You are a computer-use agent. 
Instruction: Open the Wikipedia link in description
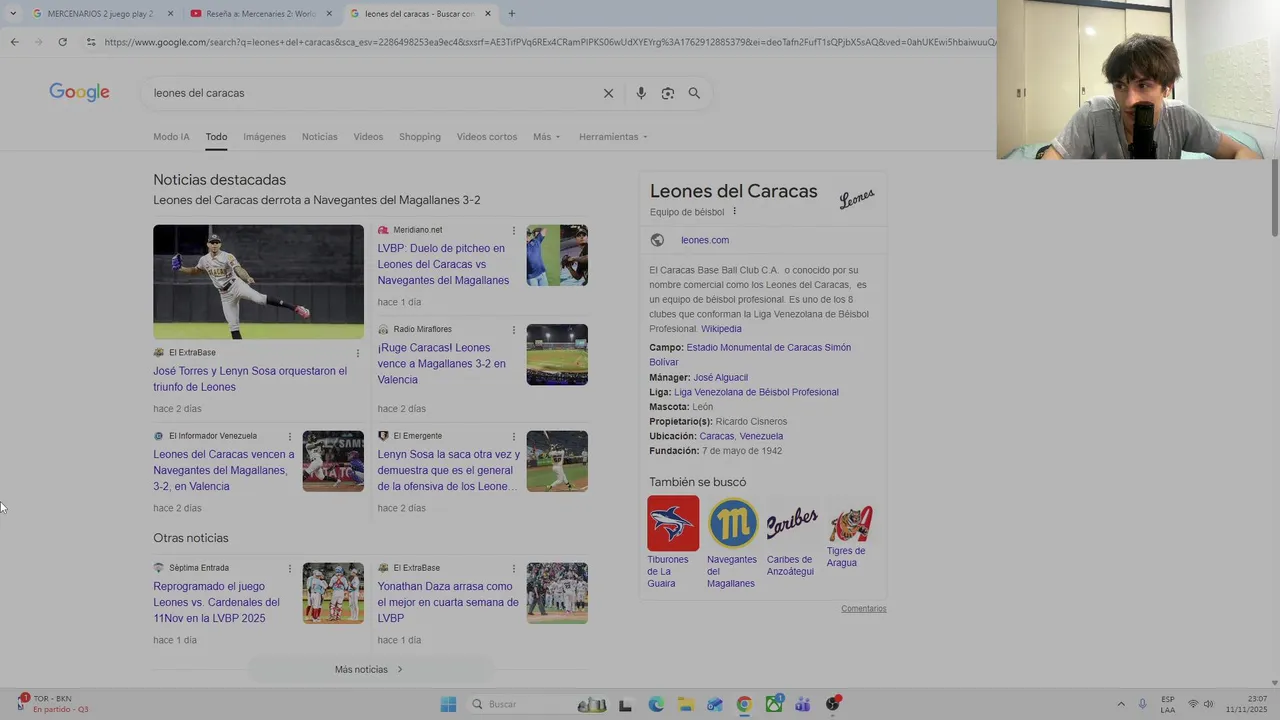point(721,329)
